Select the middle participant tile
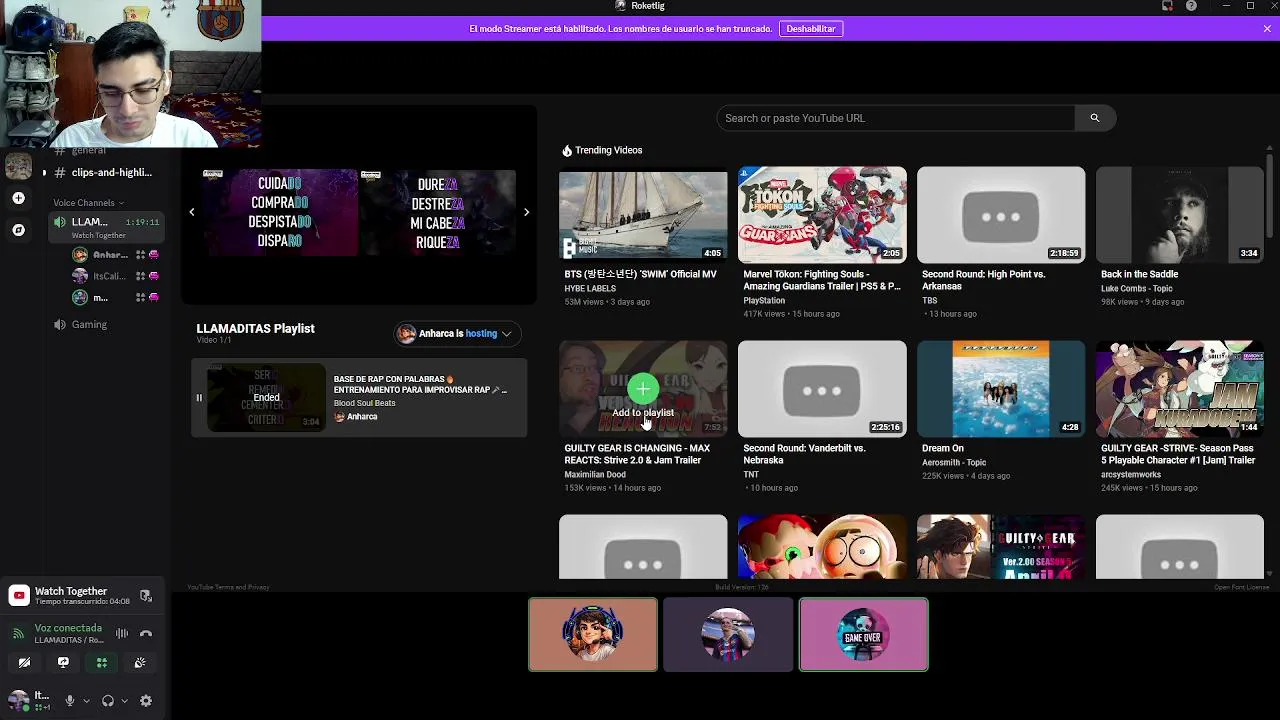The height and width of the screenshot is (720, 1280). tap(728, 634)
